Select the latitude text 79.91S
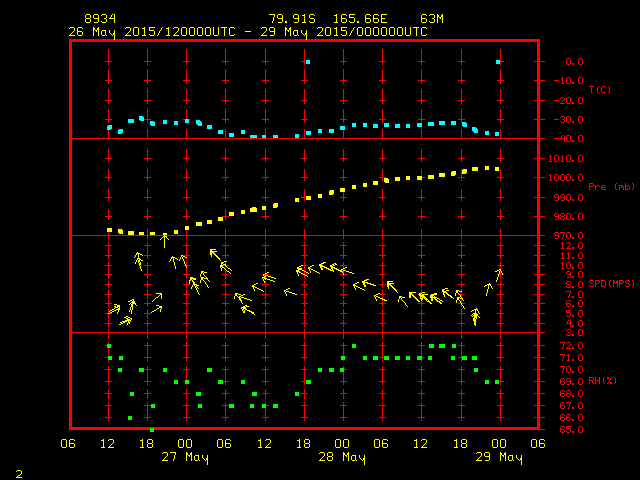 292,19
